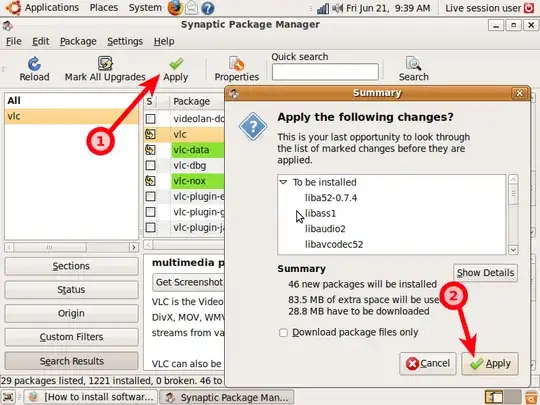Collapse the To be installed tree

pos(283,182)
